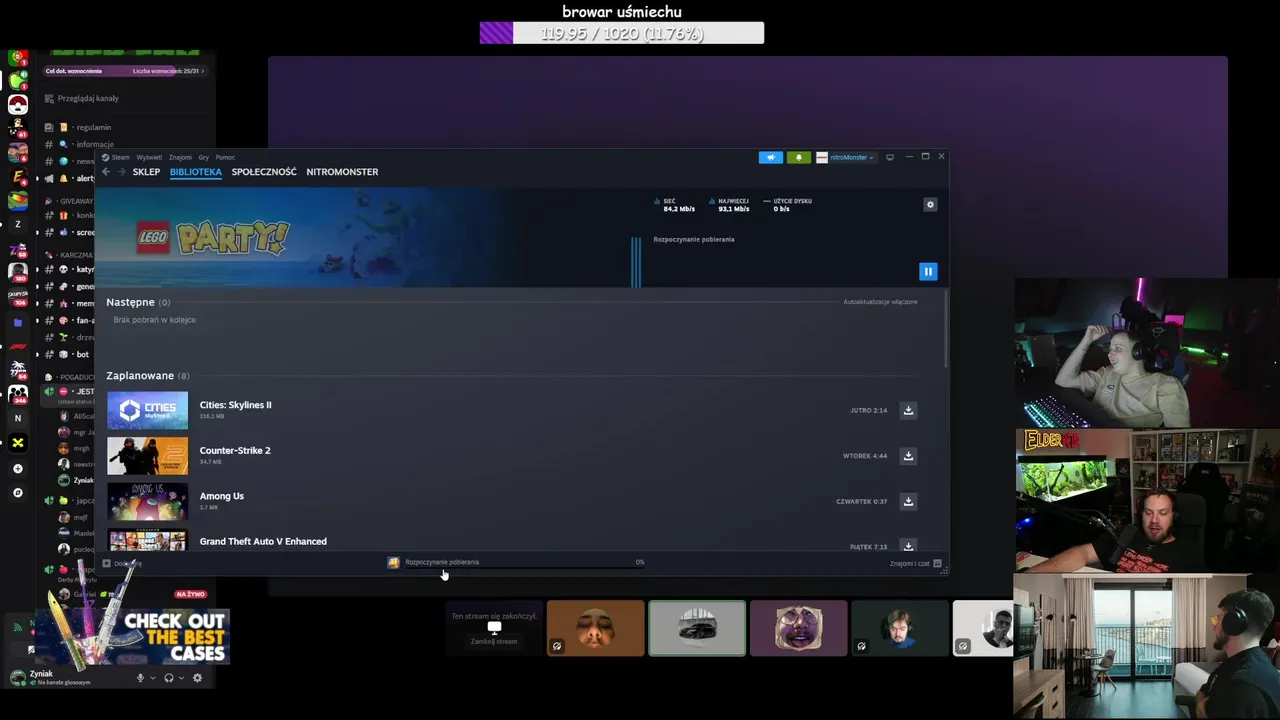
Task: Go back with Steam back arrow
Action: point(106,172)
